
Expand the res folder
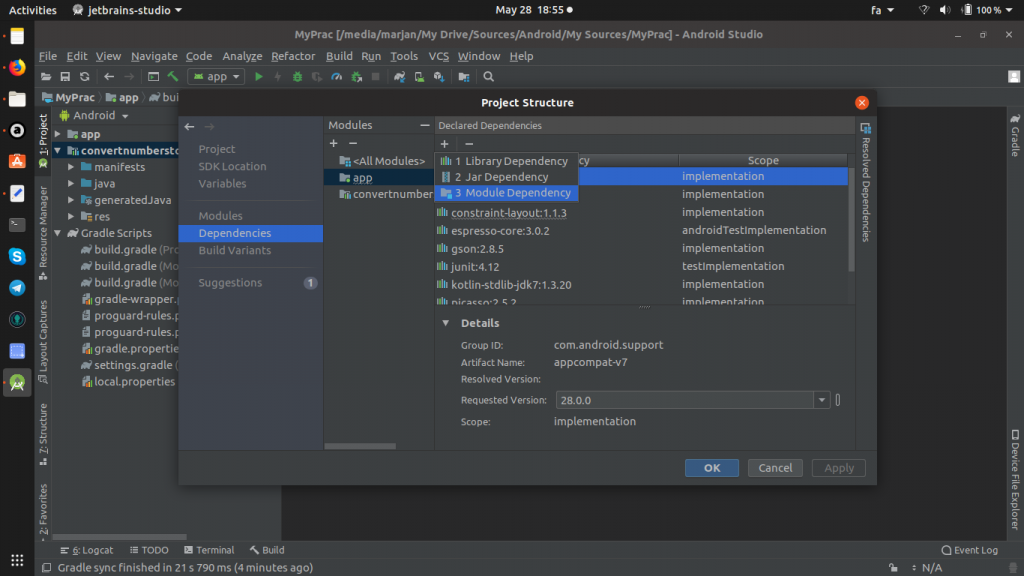[71, 216]
